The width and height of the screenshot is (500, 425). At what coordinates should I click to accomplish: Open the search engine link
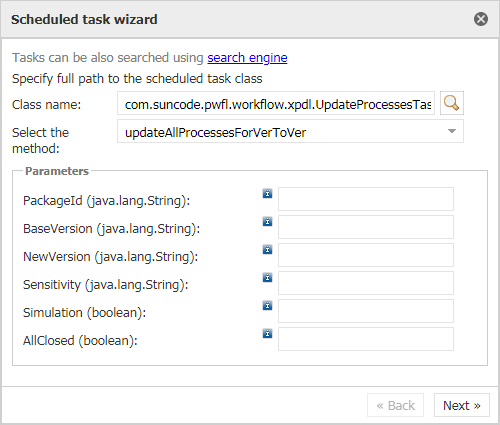pos(247,58)
